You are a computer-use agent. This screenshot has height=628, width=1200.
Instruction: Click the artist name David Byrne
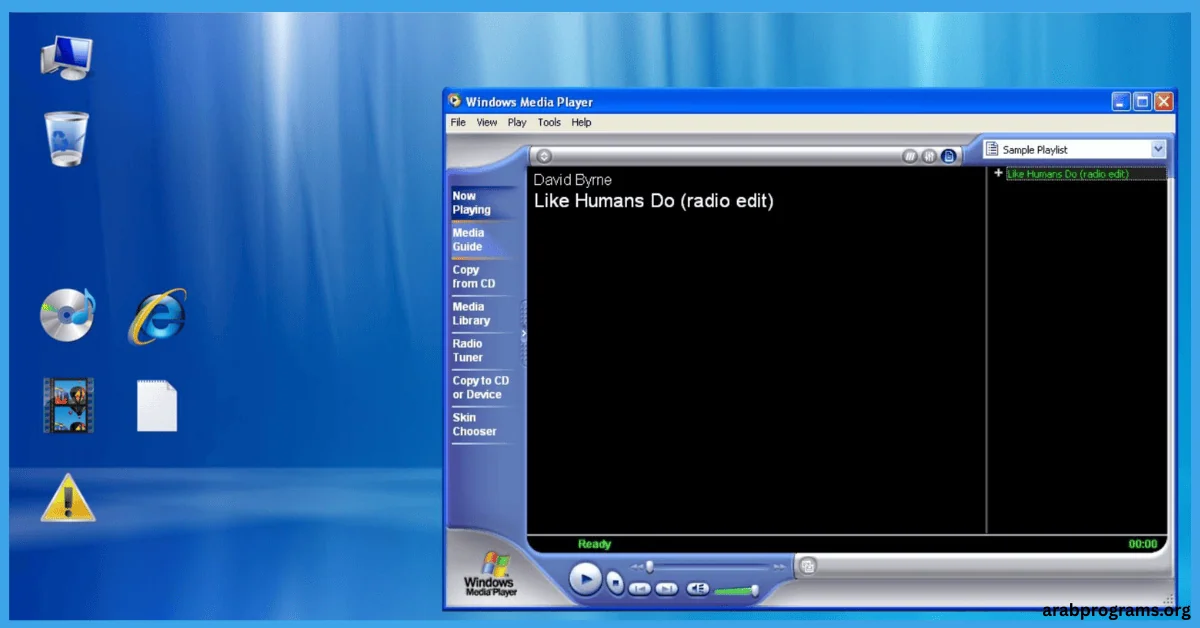573,180
